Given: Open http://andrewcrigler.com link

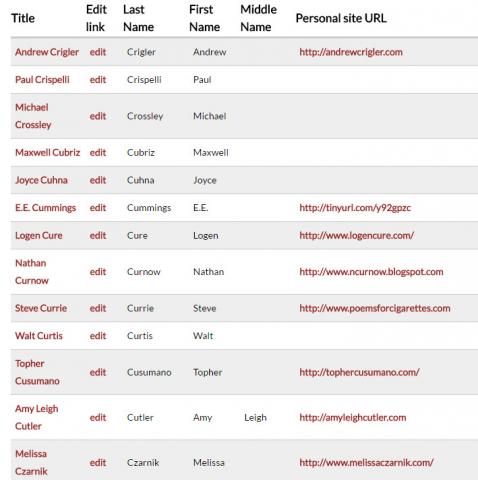Looking at the screenshot, I should coord(351,52).
